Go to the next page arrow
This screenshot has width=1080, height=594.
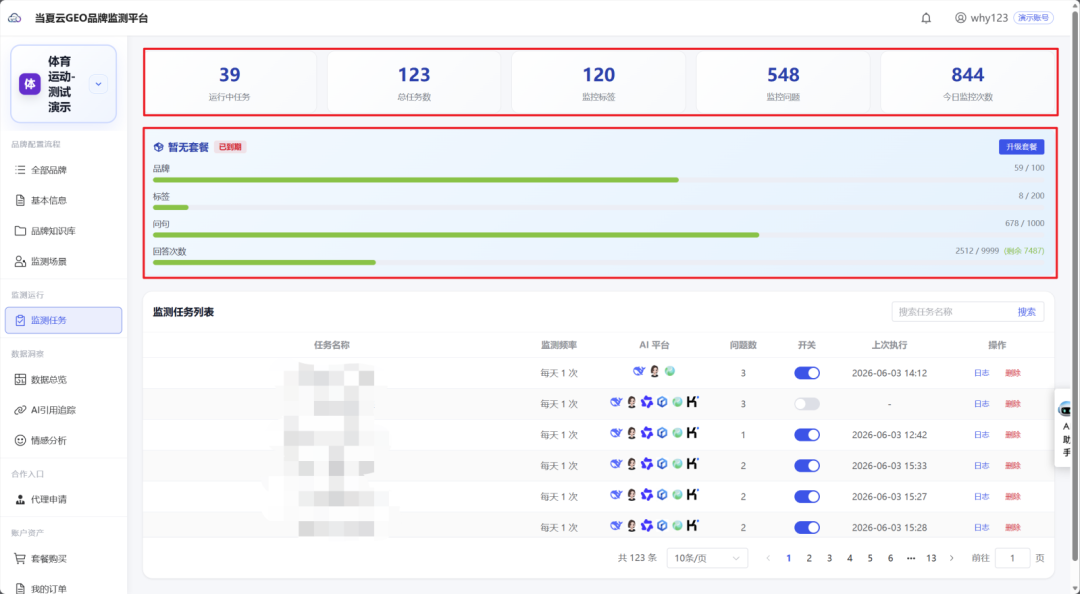(x=952, y=558)
